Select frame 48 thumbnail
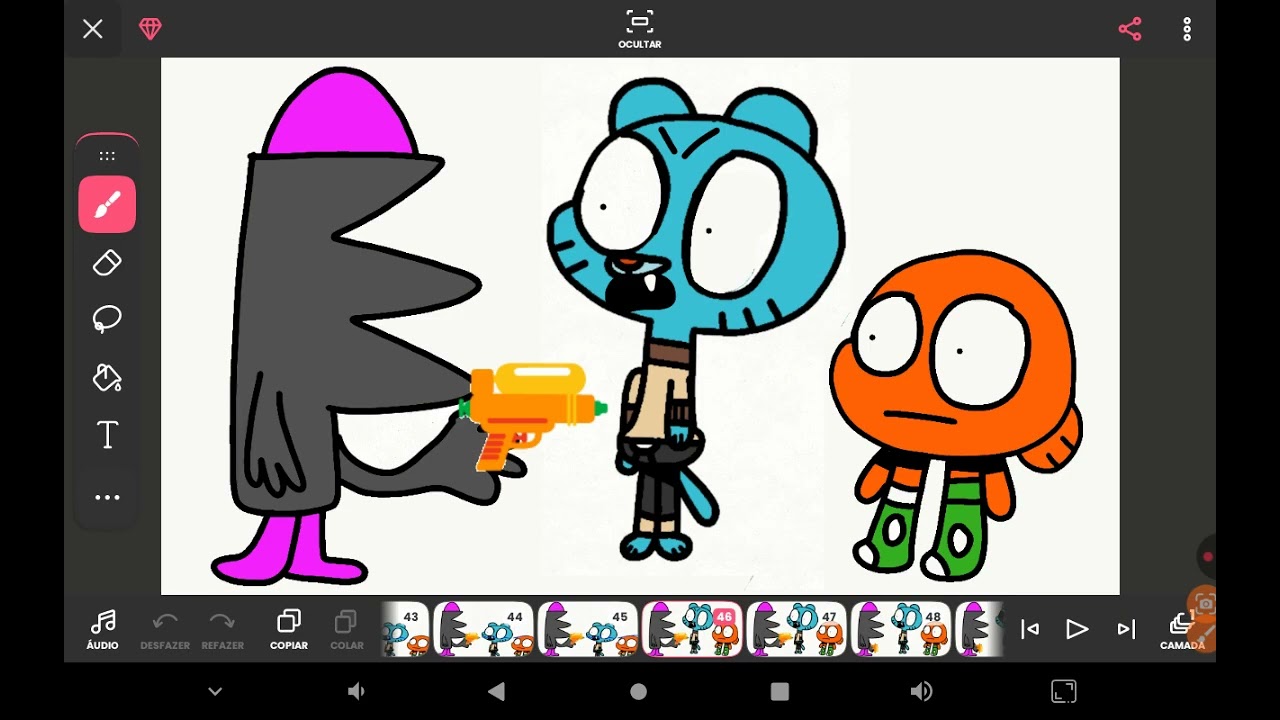The width and height of the screenshot is (1280, 720). pyautogui.click(x=900, y=629)
